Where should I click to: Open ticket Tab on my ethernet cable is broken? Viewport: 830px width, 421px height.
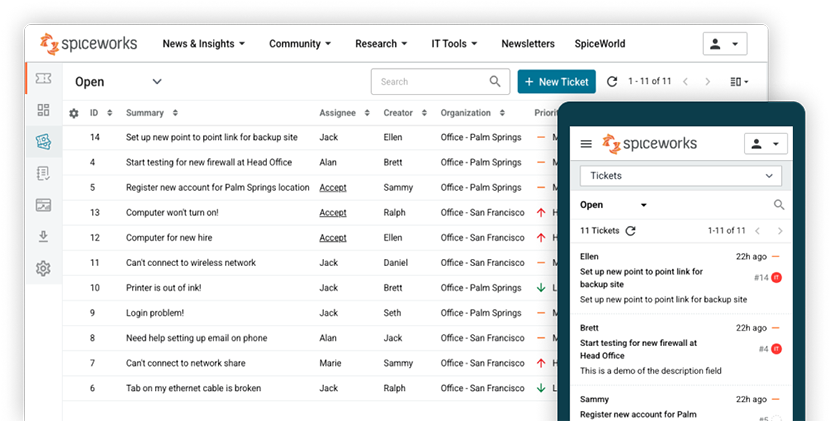tap(193, 388)
